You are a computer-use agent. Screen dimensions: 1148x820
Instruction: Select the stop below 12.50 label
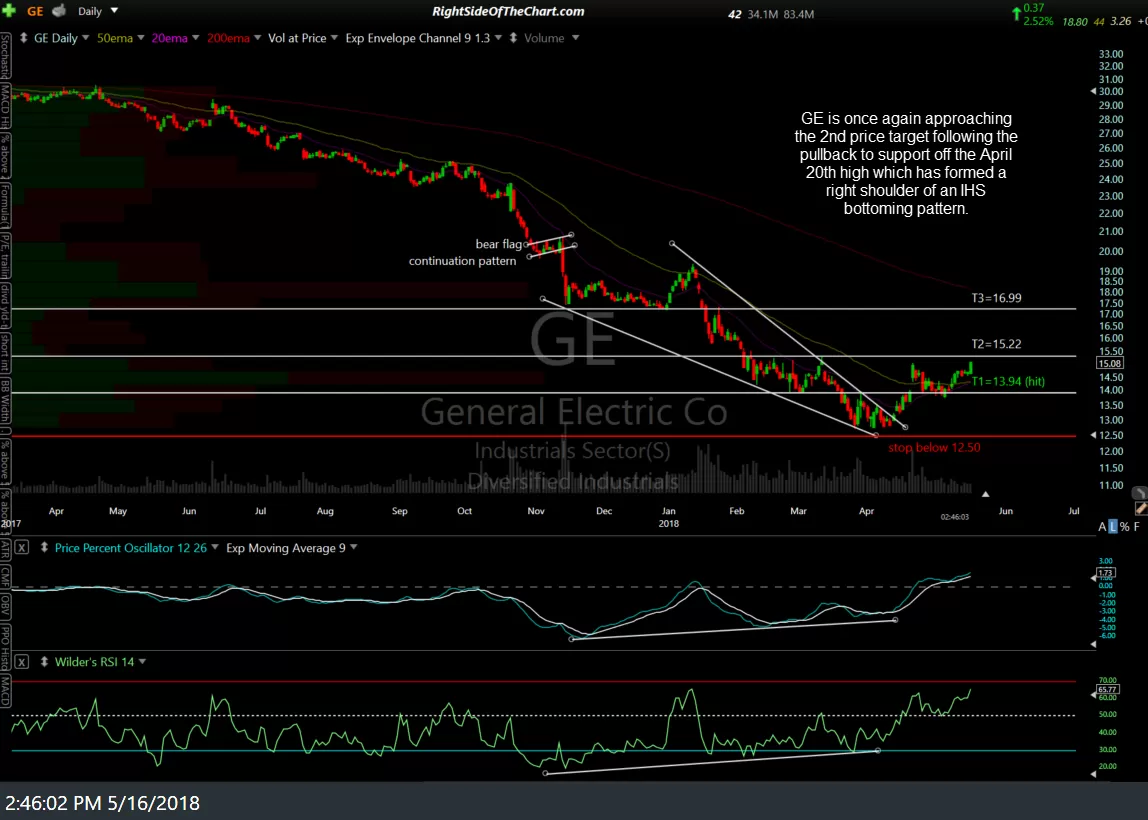(933, 447)
